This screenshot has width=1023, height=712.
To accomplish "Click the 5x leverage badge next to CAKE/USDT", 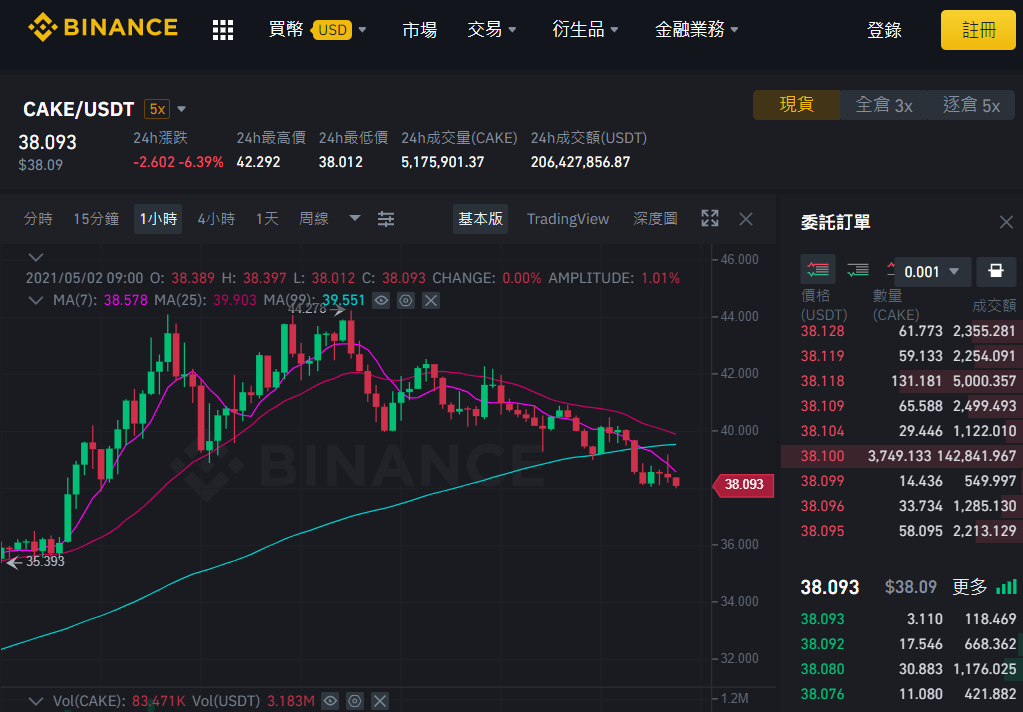I will (x=157, y=109).
